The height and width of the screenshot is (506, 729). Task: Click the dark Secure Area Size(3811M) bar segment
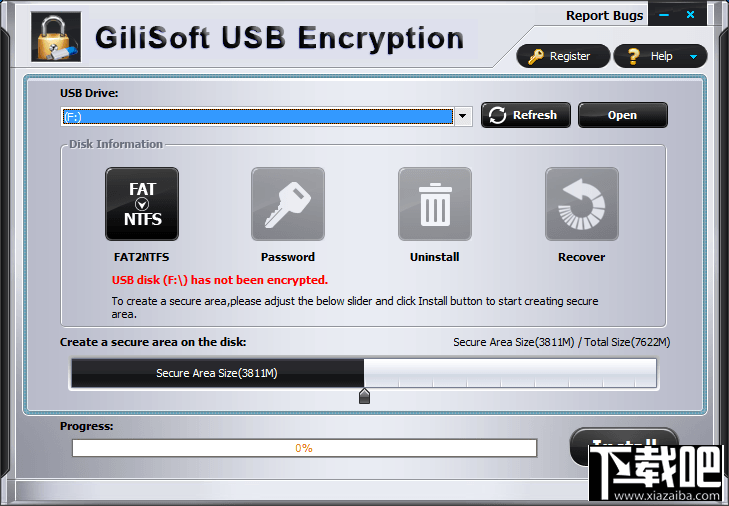tap(218, 373)
